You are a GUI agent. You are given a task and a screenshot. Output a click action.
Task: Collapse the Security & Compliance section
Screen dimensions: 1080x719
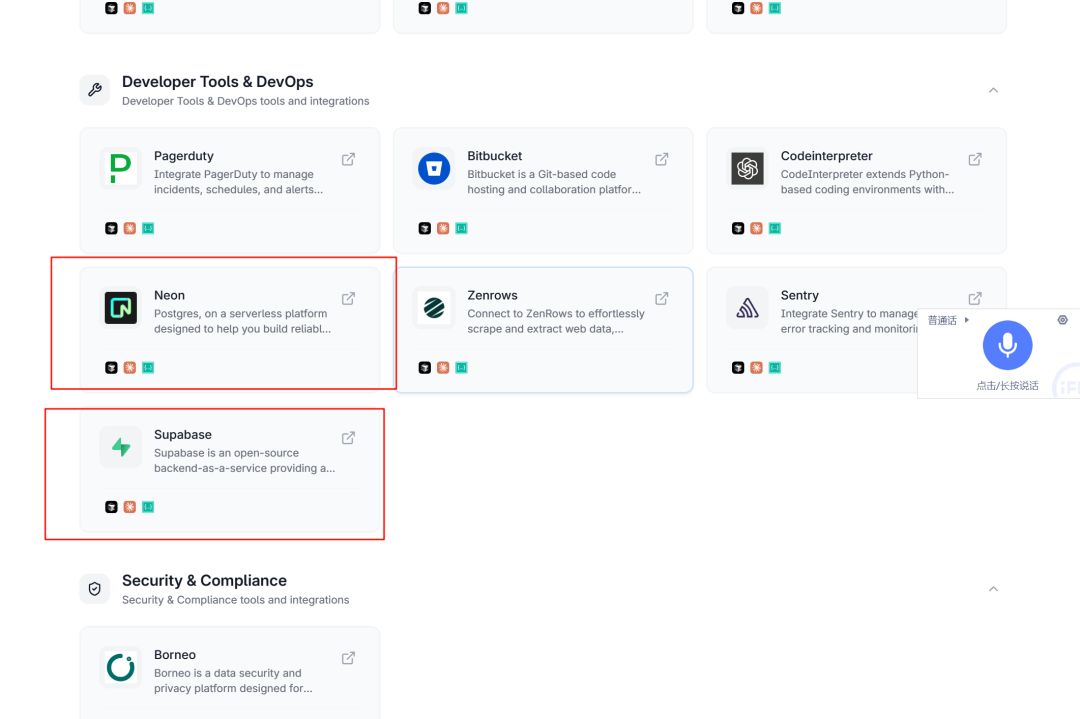point(993,589)
